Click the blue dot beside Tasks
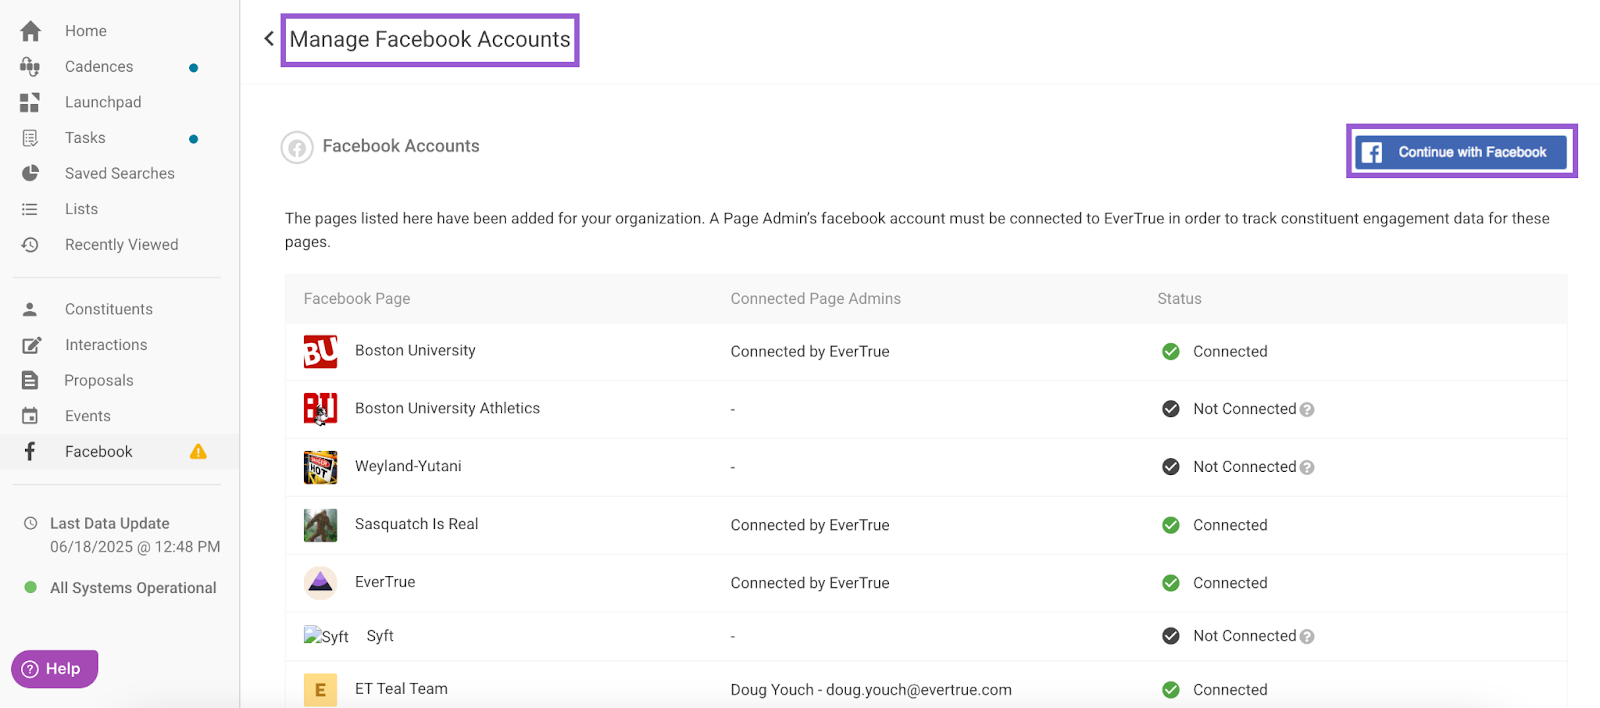This screenshot has width=1600, height=708. (194, 139)
